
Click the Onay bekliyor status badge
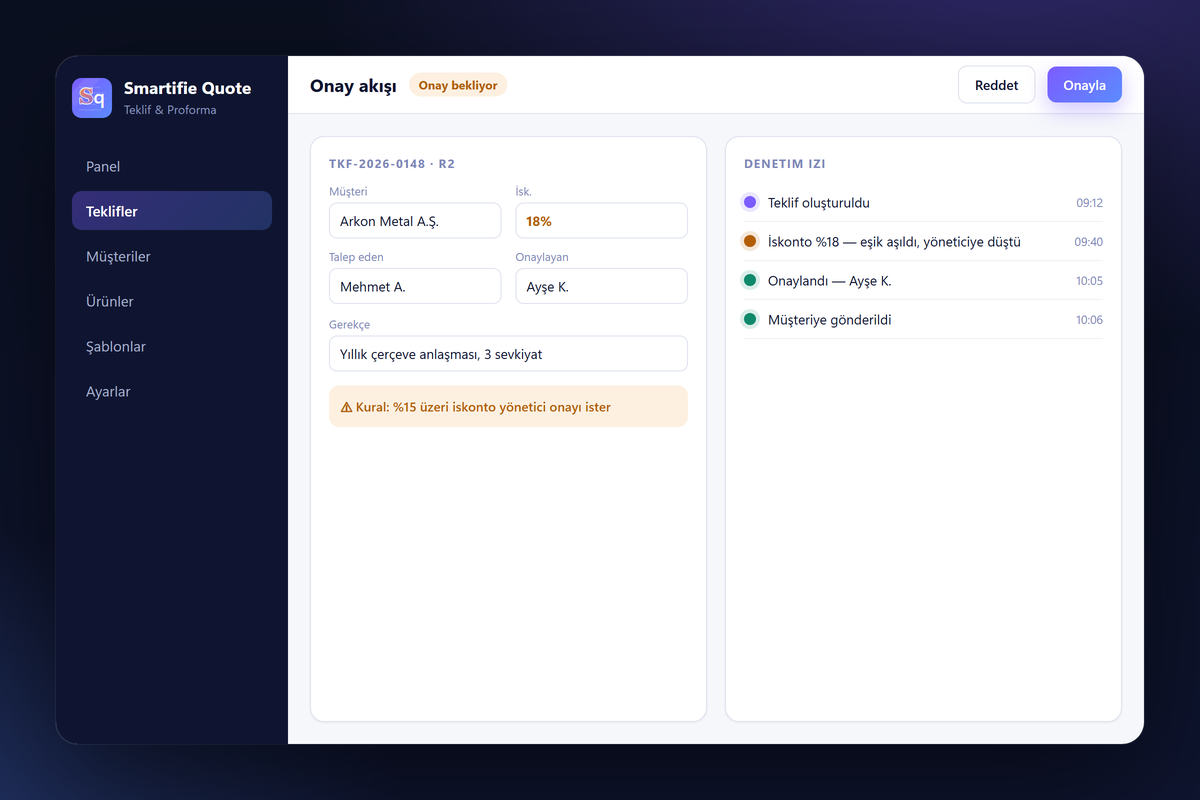(458, 85)
